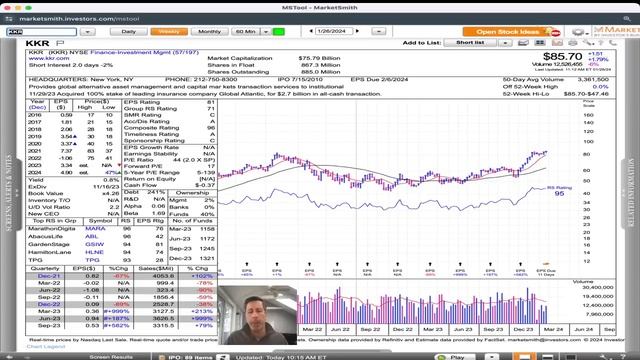Toggle the orange layout button in bottom bar

coord(524,357)
